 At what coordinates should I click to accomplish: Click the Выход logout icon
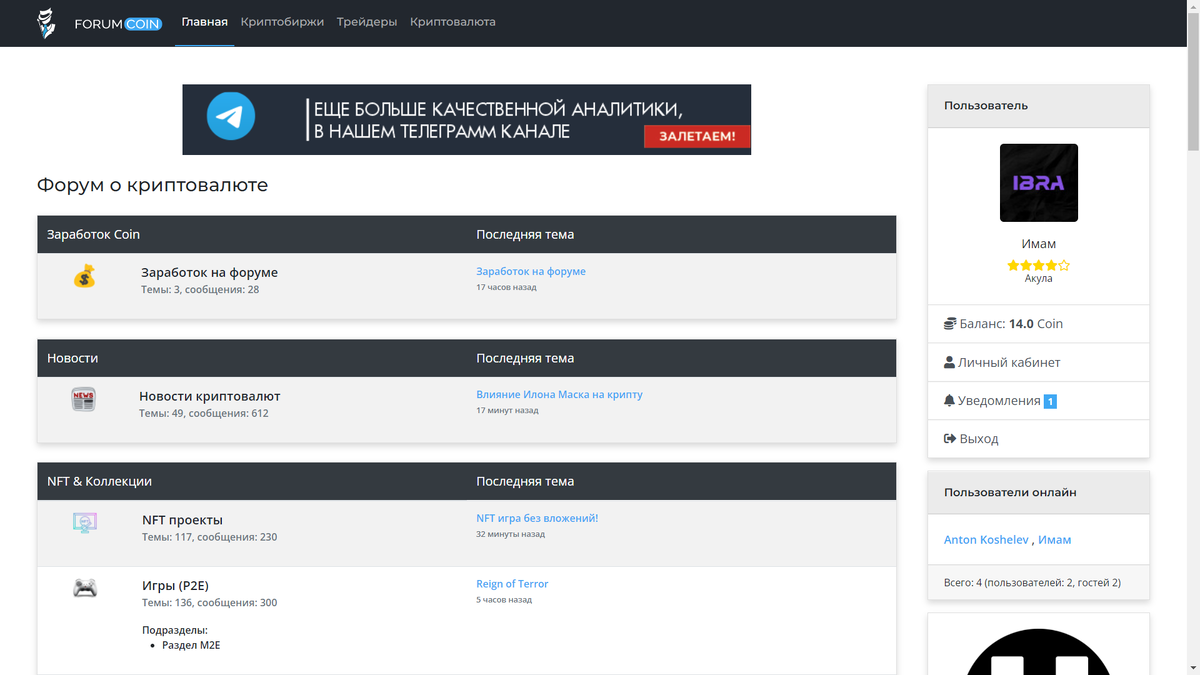950,439
